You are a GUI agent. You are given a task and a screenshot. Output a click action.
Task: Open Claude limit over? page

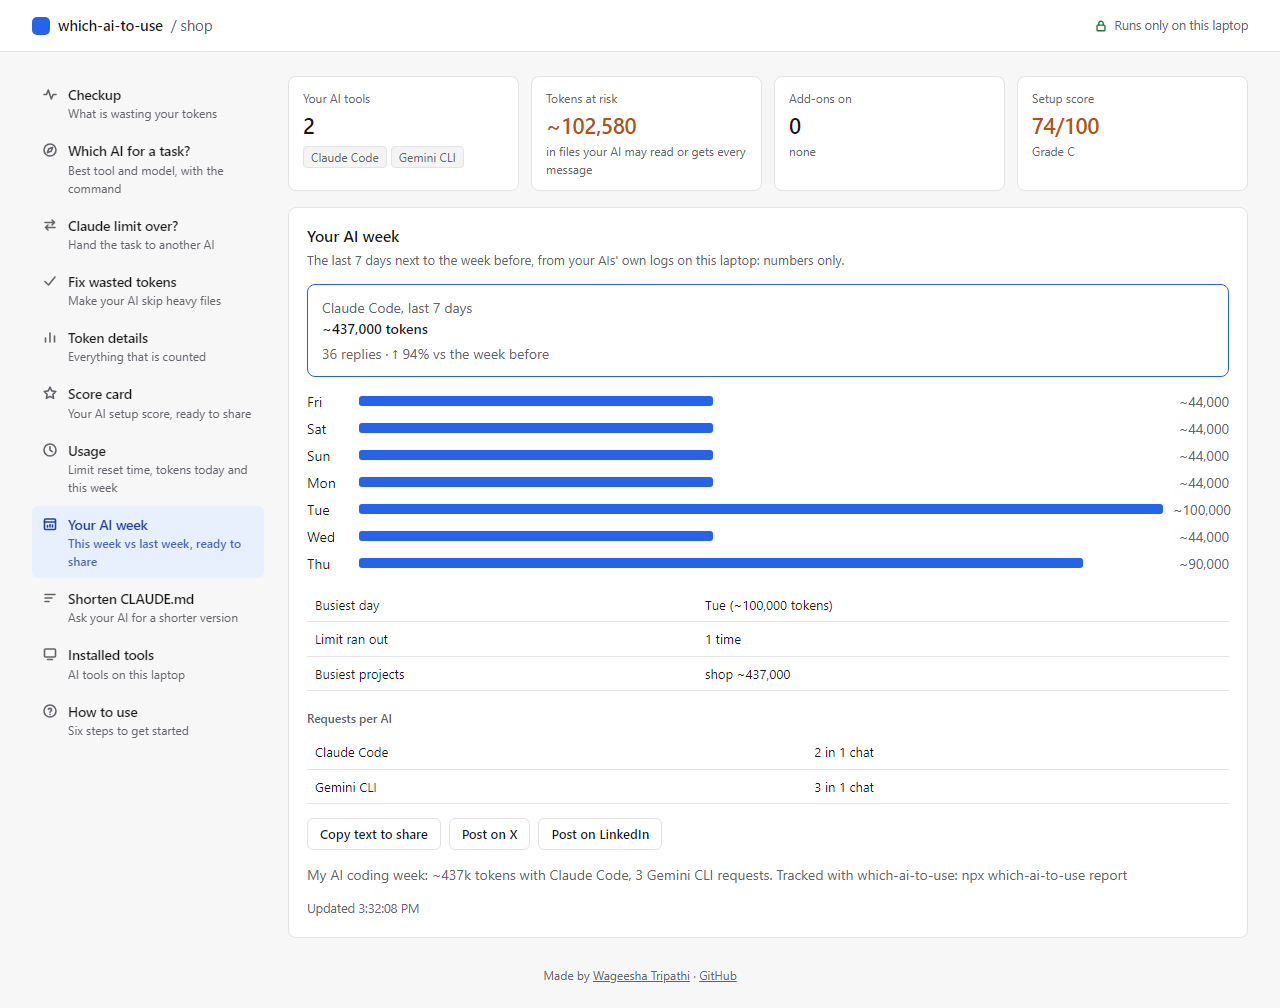click(148, 235)
